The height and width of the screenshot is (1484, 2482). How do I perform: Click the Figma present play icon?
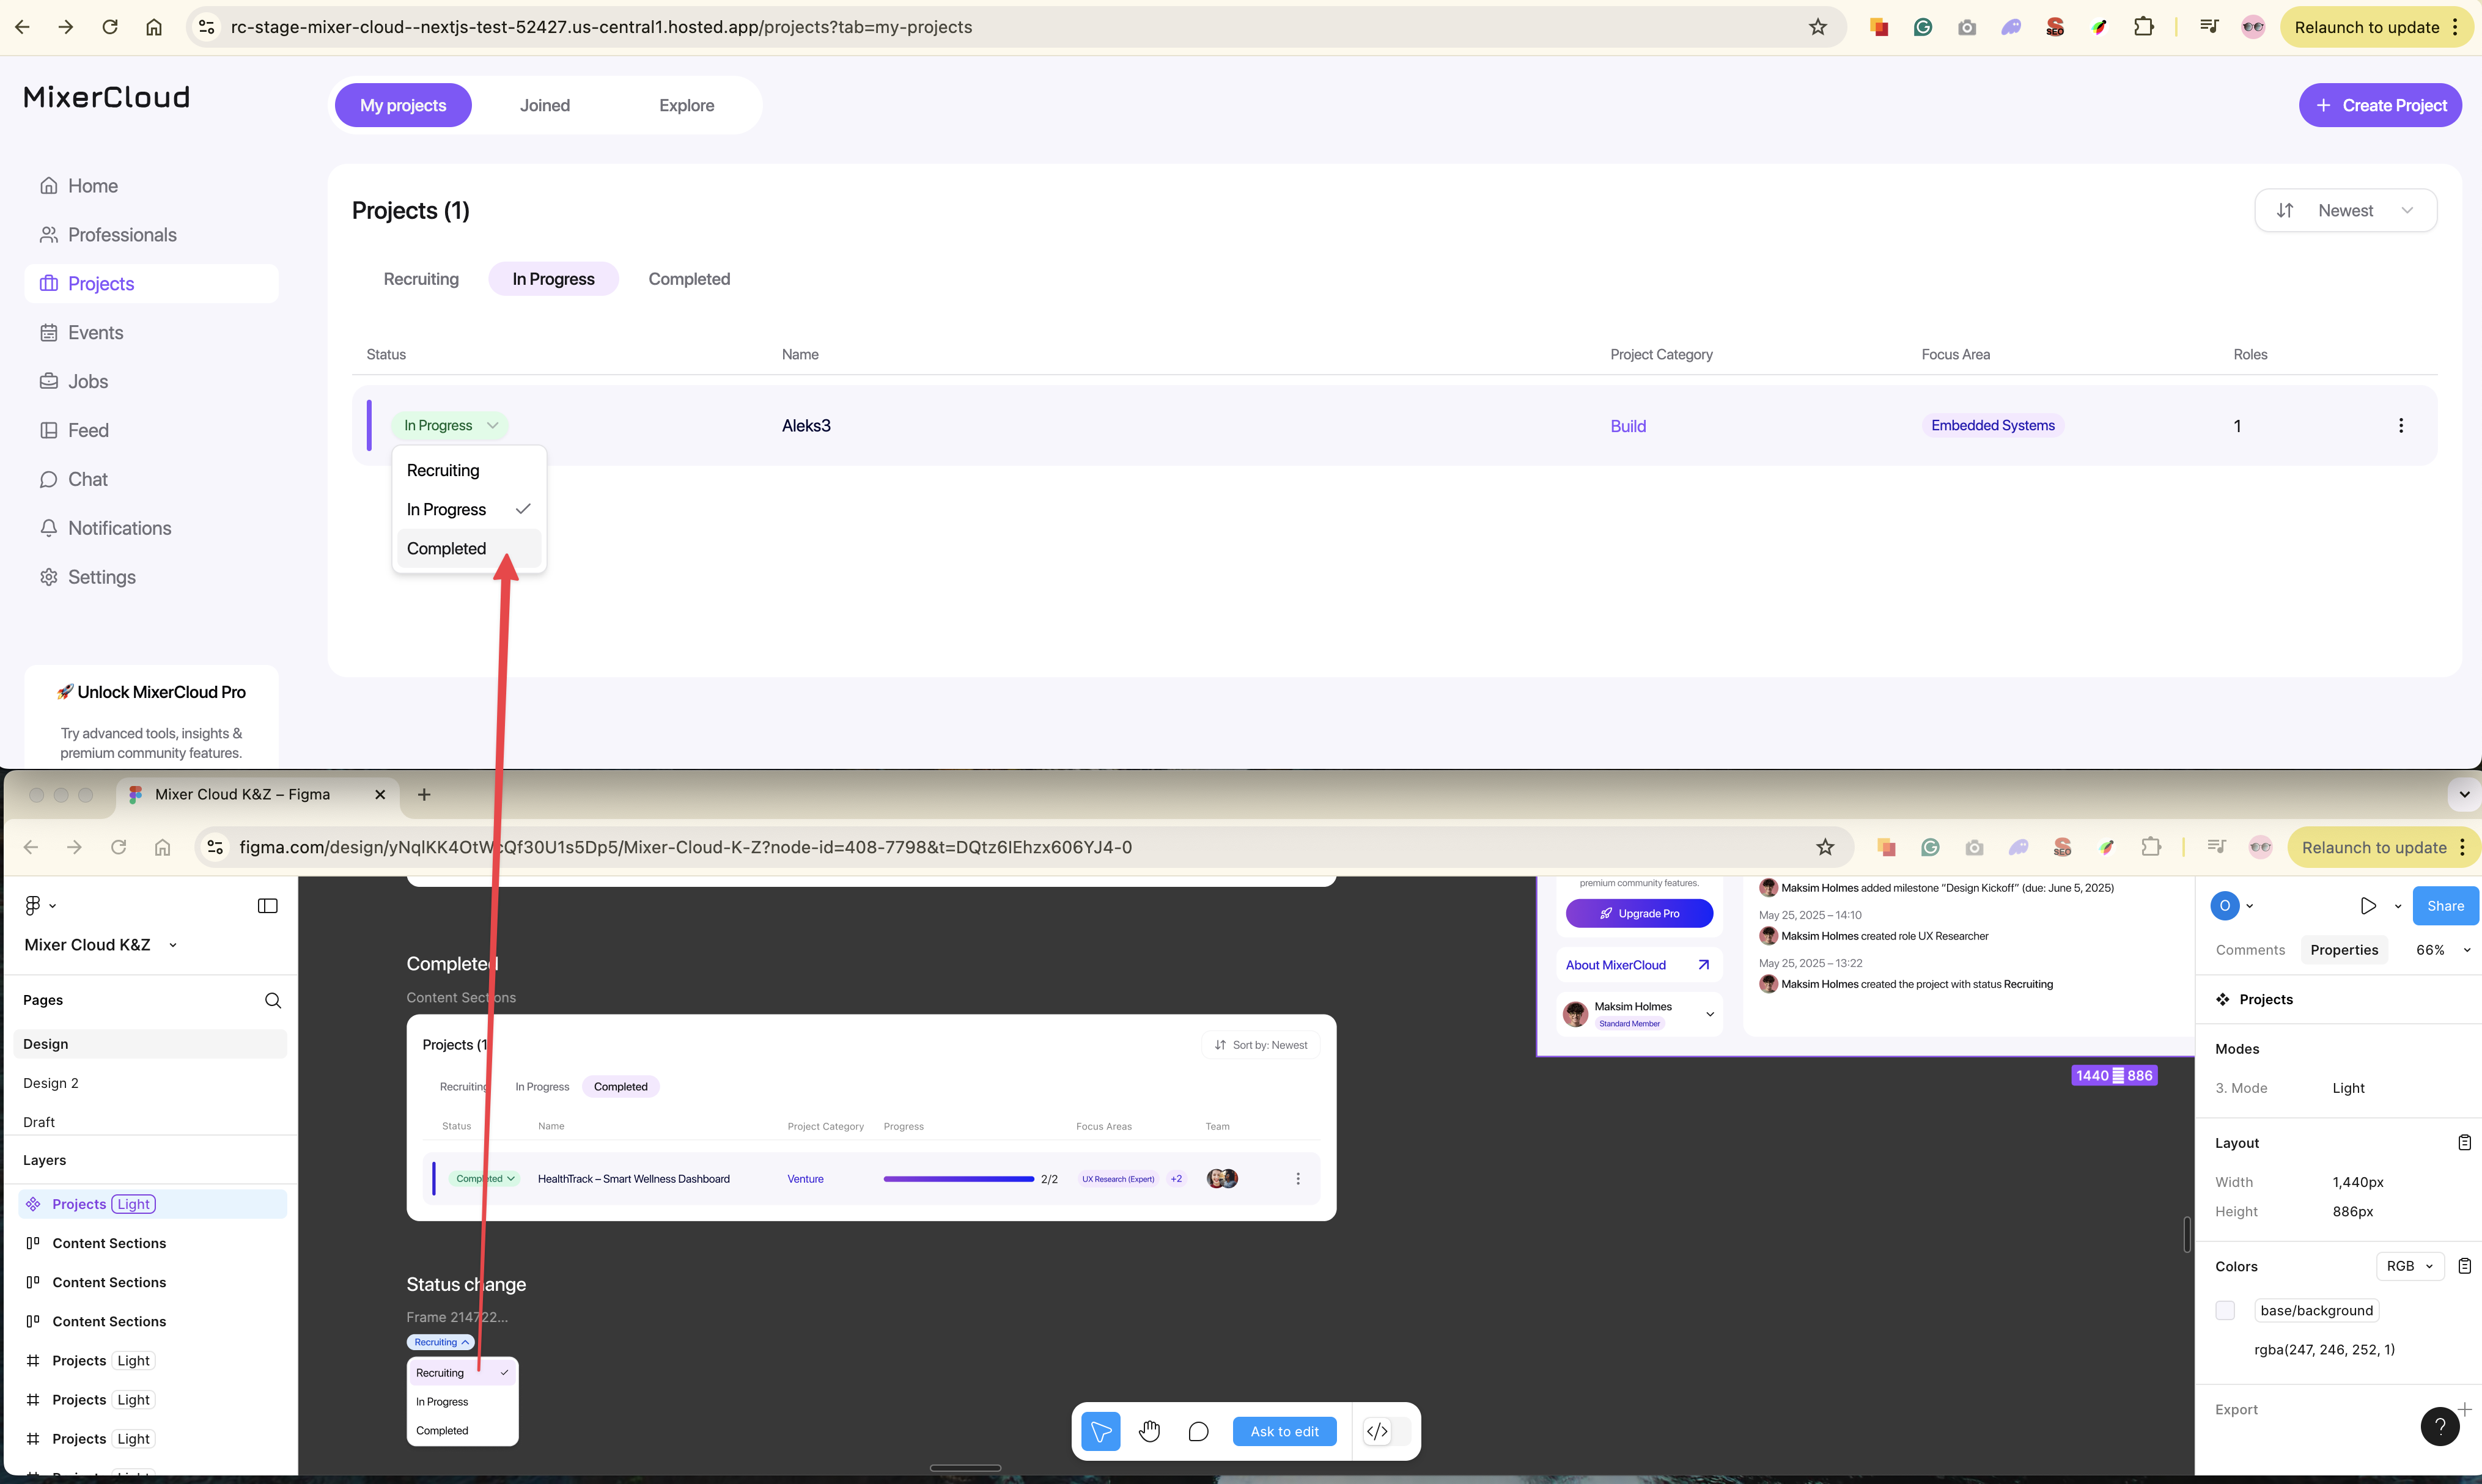[x=2367, y=905]
